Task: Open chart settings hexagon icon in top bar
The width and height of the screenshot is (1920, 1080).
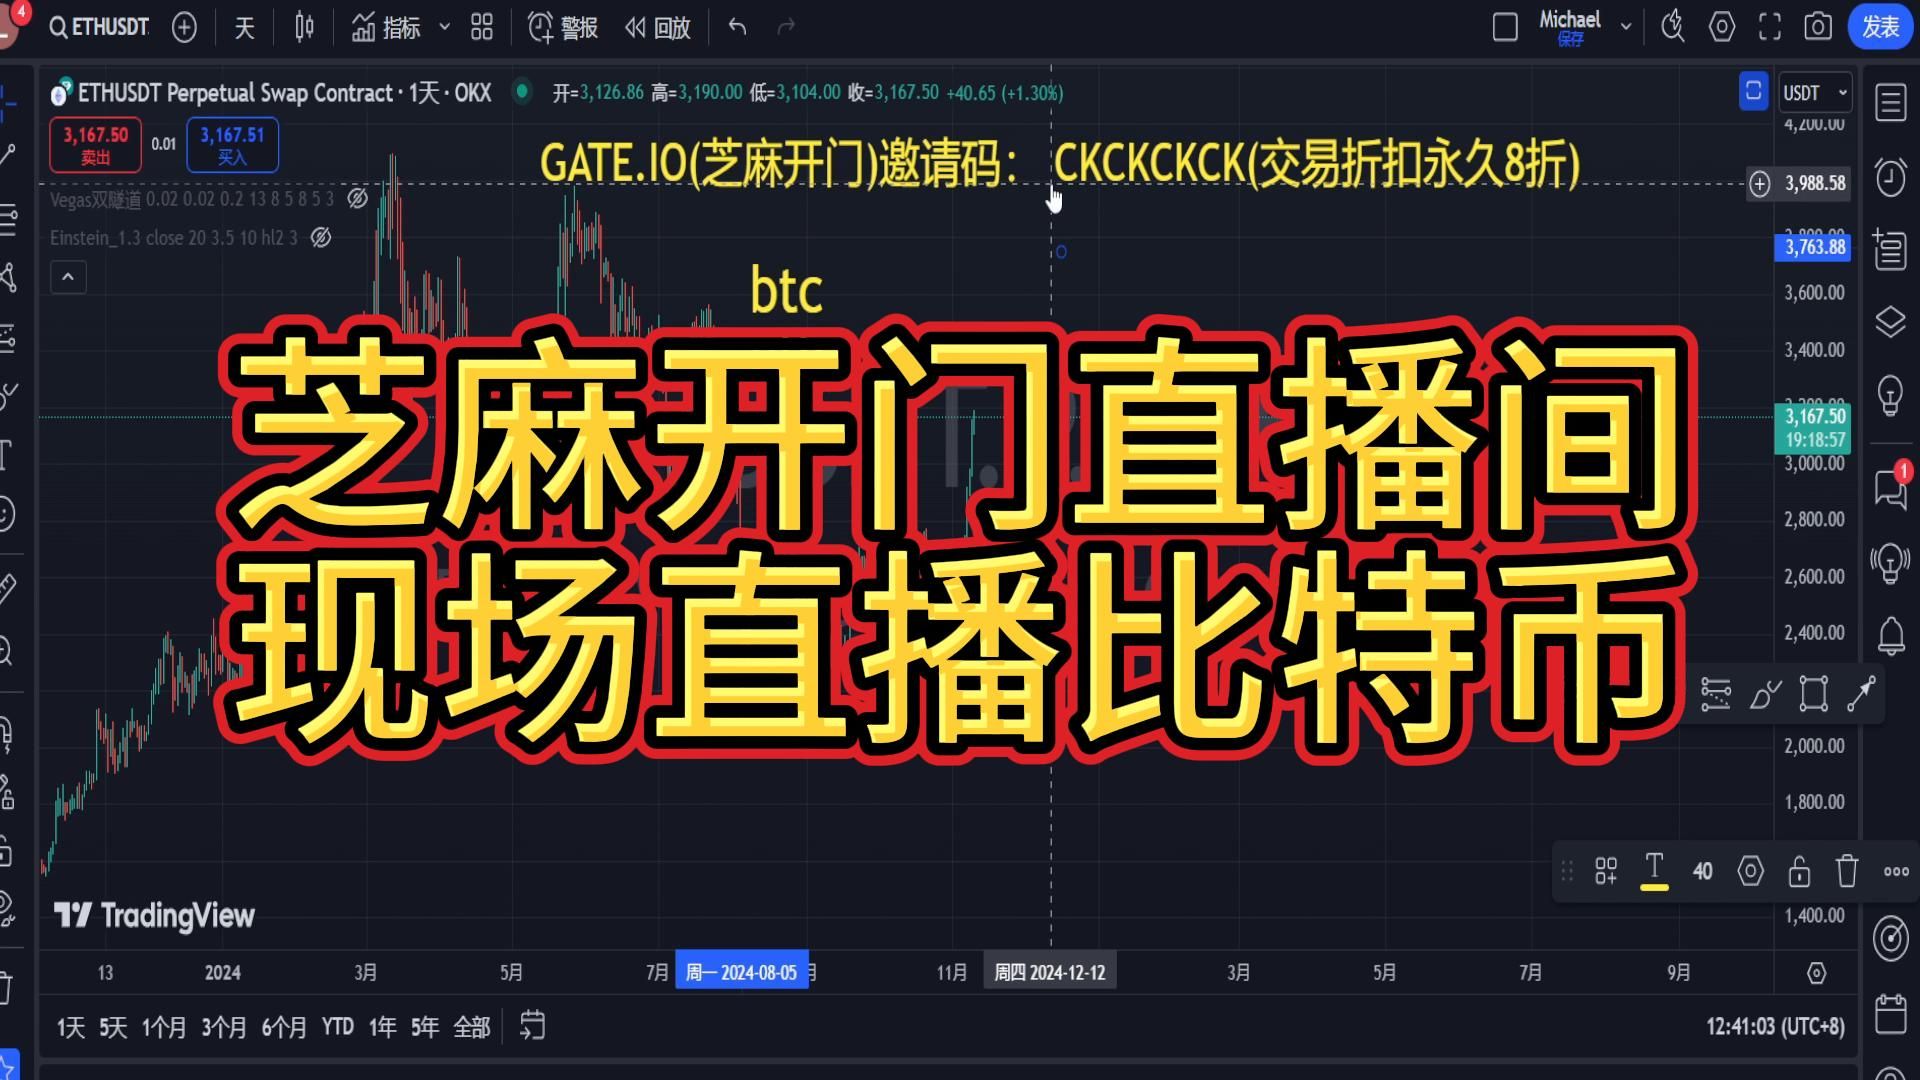Action: coord(1721,27)
